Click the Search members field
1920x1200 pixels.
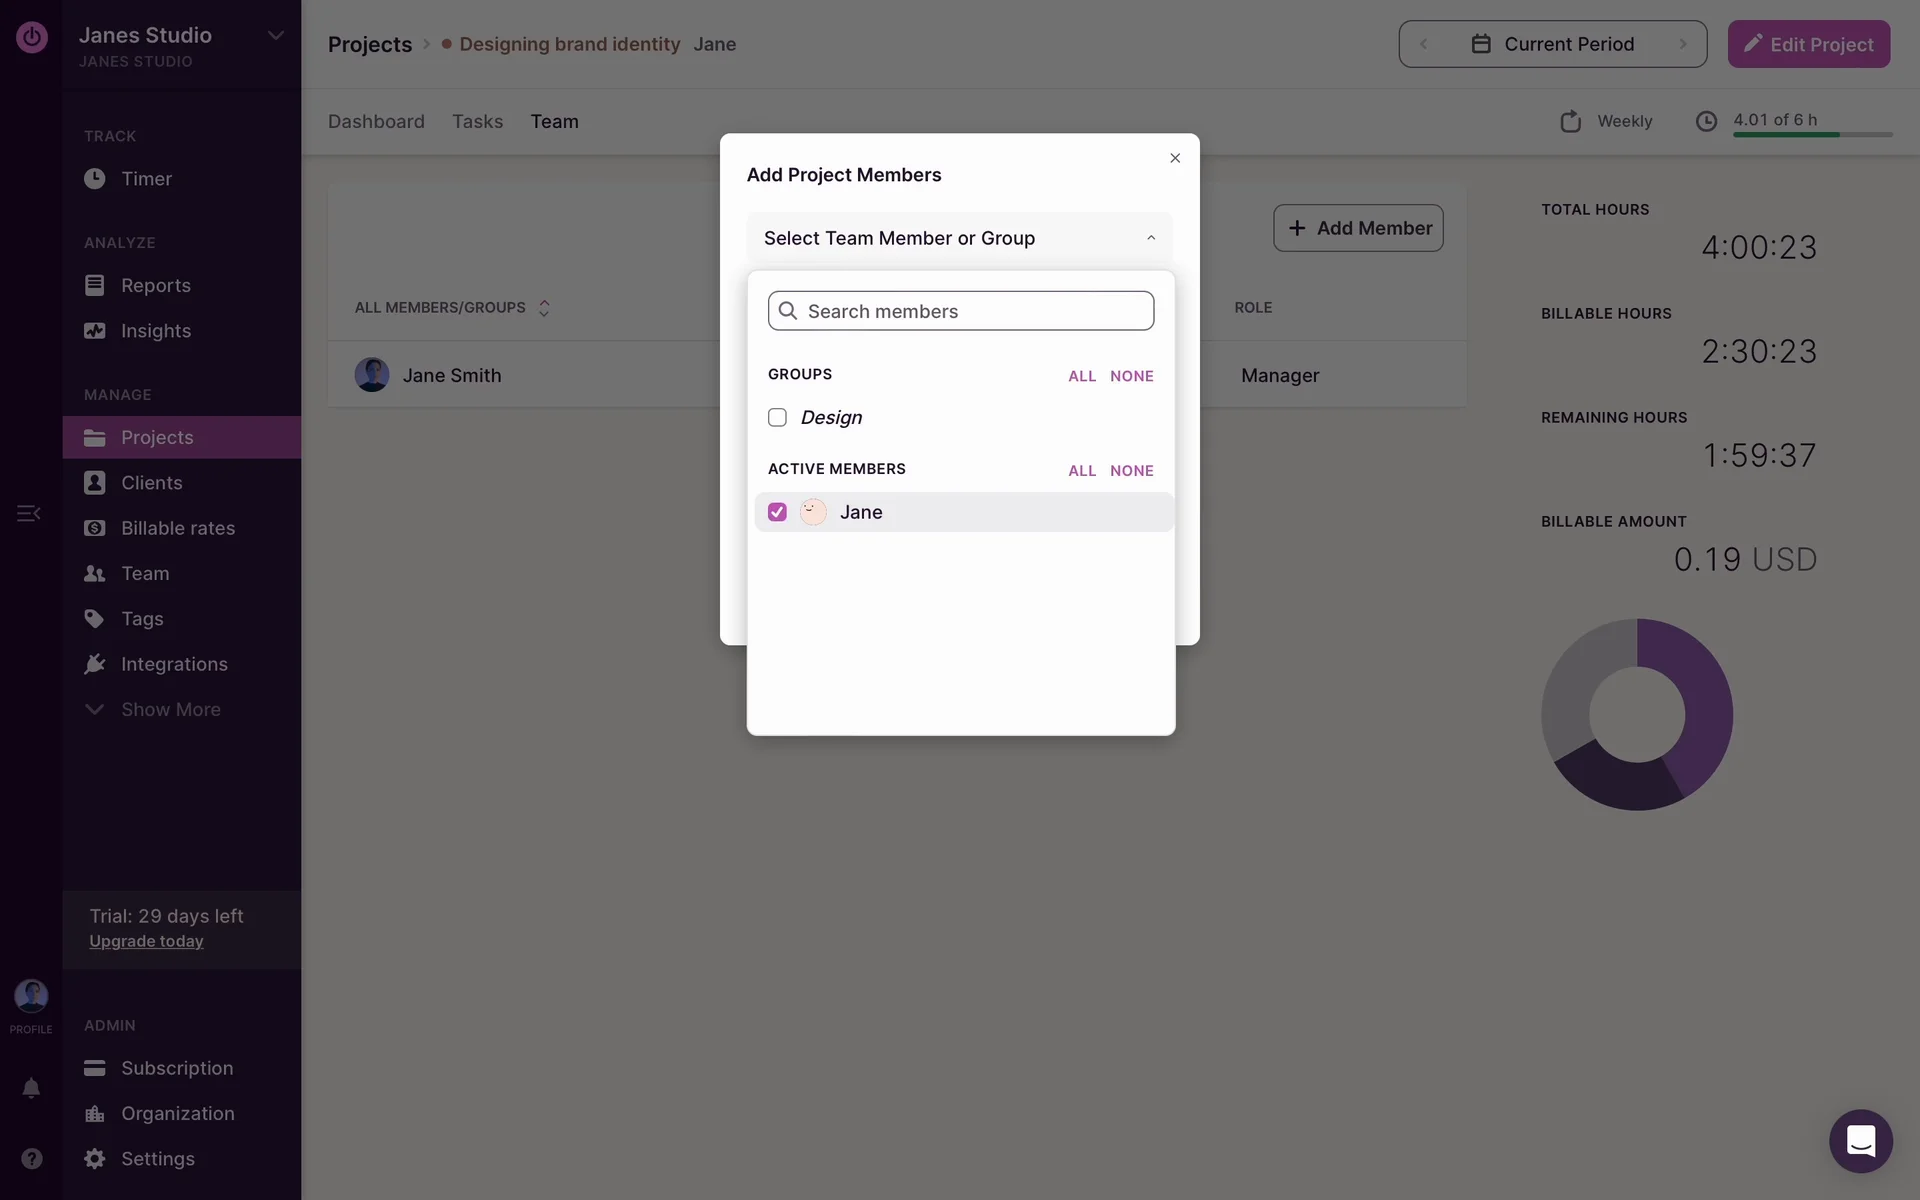[960, 311]
